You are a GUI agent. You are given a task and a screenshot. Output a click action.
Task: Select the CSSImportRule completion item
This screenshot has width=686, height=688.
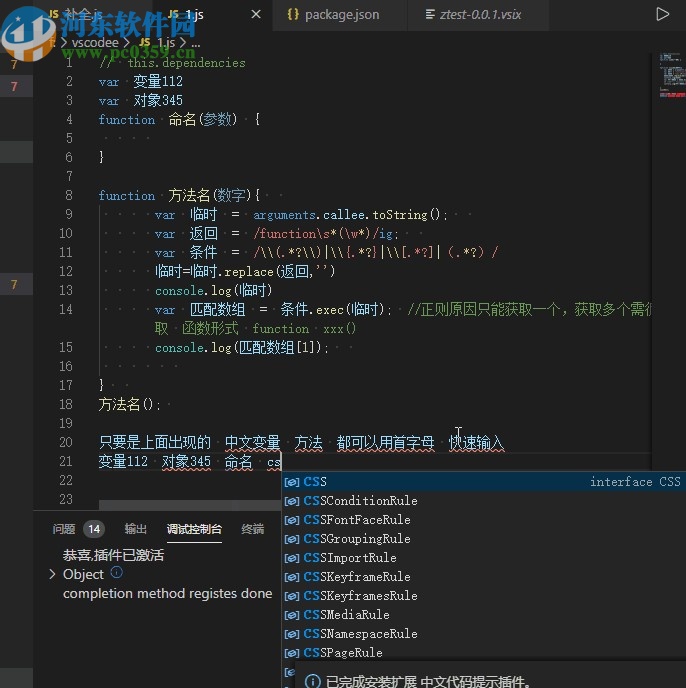484,558
